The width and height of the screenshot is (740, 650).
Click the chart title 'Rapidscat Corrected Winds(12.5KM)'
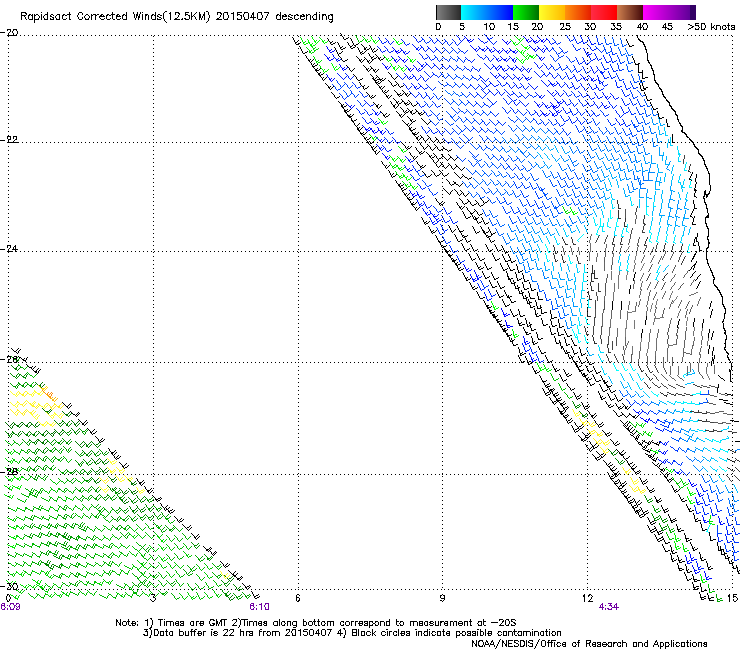click(115, 17)
